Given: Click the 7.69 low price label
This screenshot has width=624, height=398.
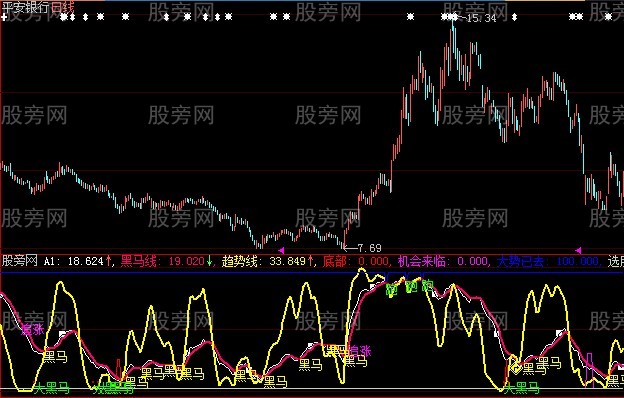Looking at the screenshot, I should [x=370, y=248].
